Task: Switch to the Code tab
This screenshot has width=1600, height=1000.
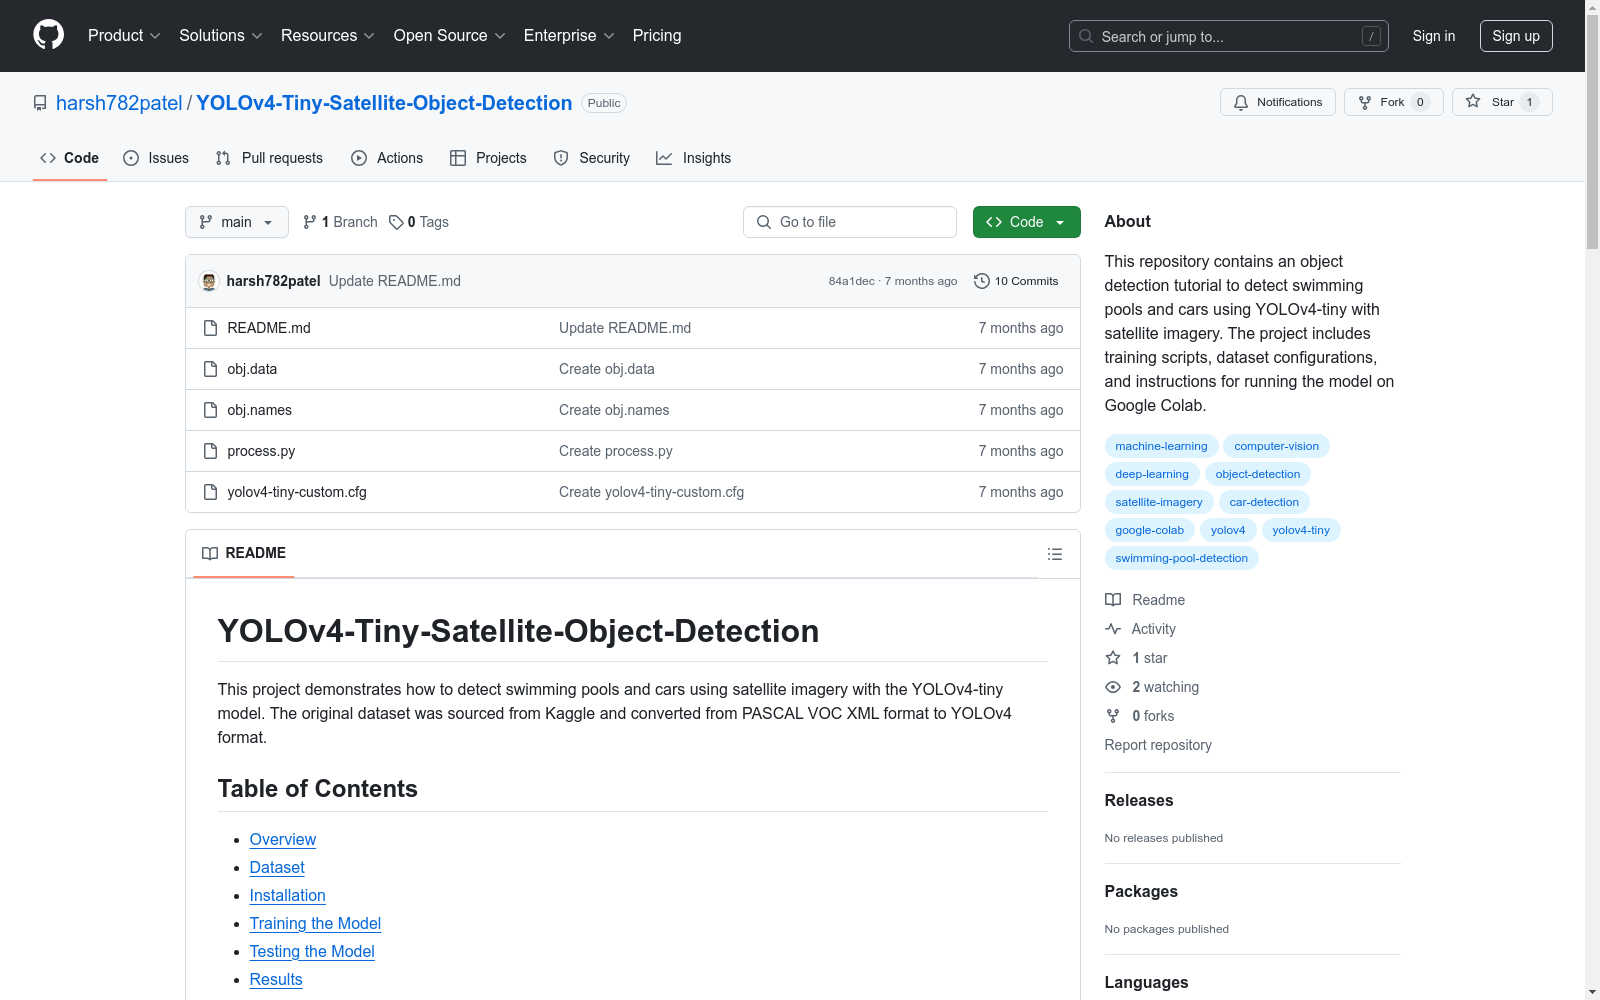Action: coord(70,158)
